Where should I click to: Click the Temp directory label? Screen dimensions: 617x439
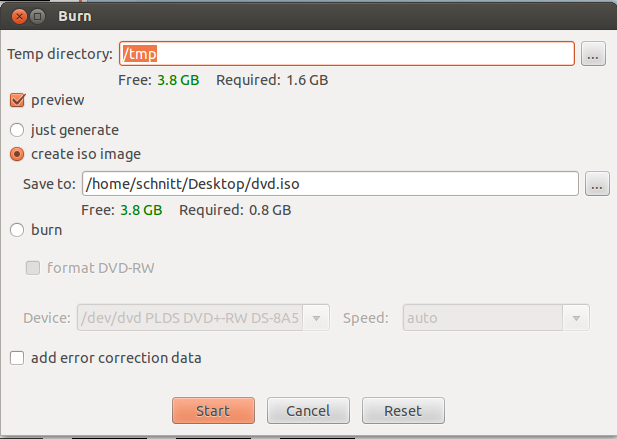pyautogui.click(x=59, y=54)
